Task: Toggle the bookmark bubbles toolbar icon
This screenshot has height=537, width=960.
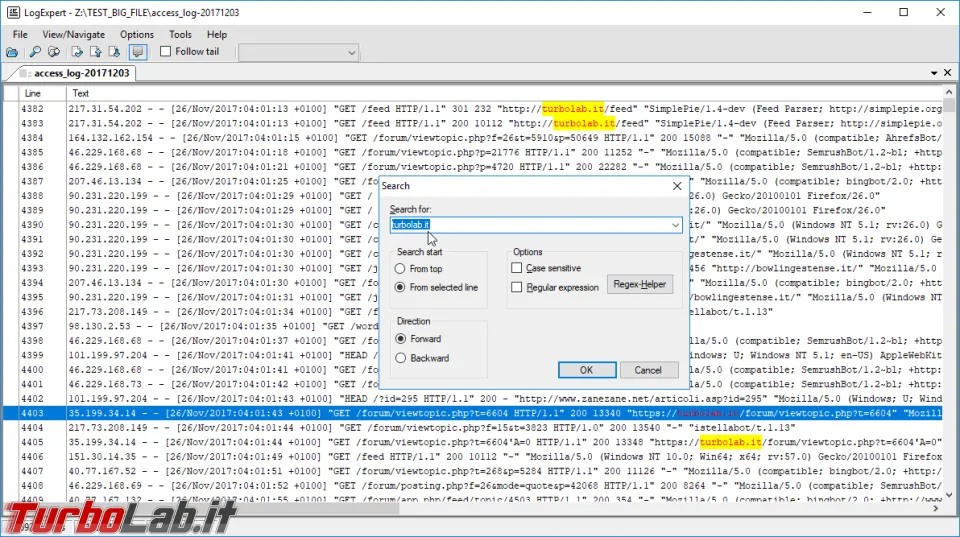Action: click(138, 52)
